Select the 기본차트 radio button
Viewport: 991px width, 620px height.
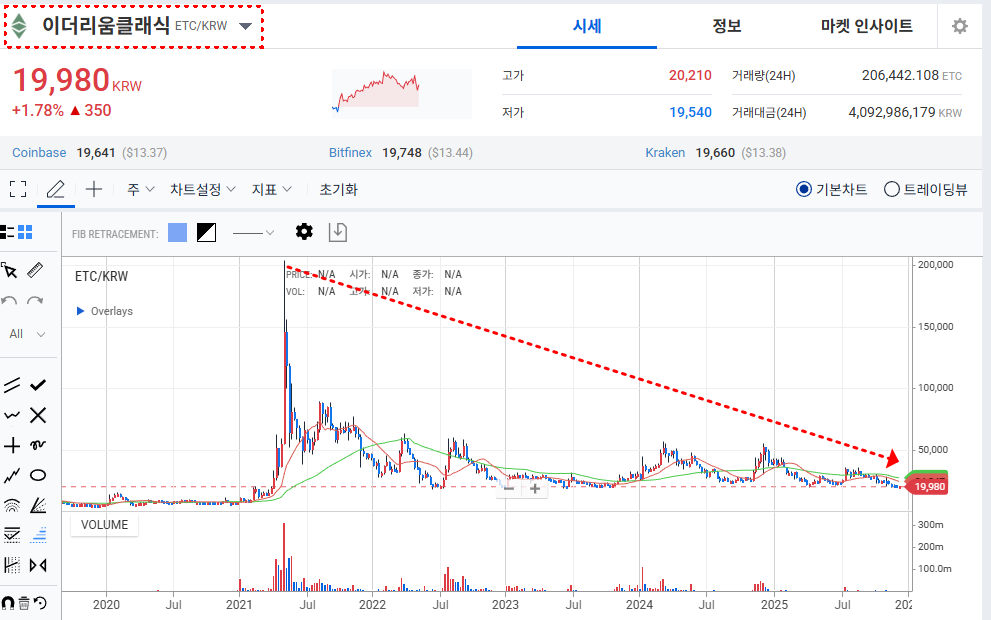tap(804, 189)
